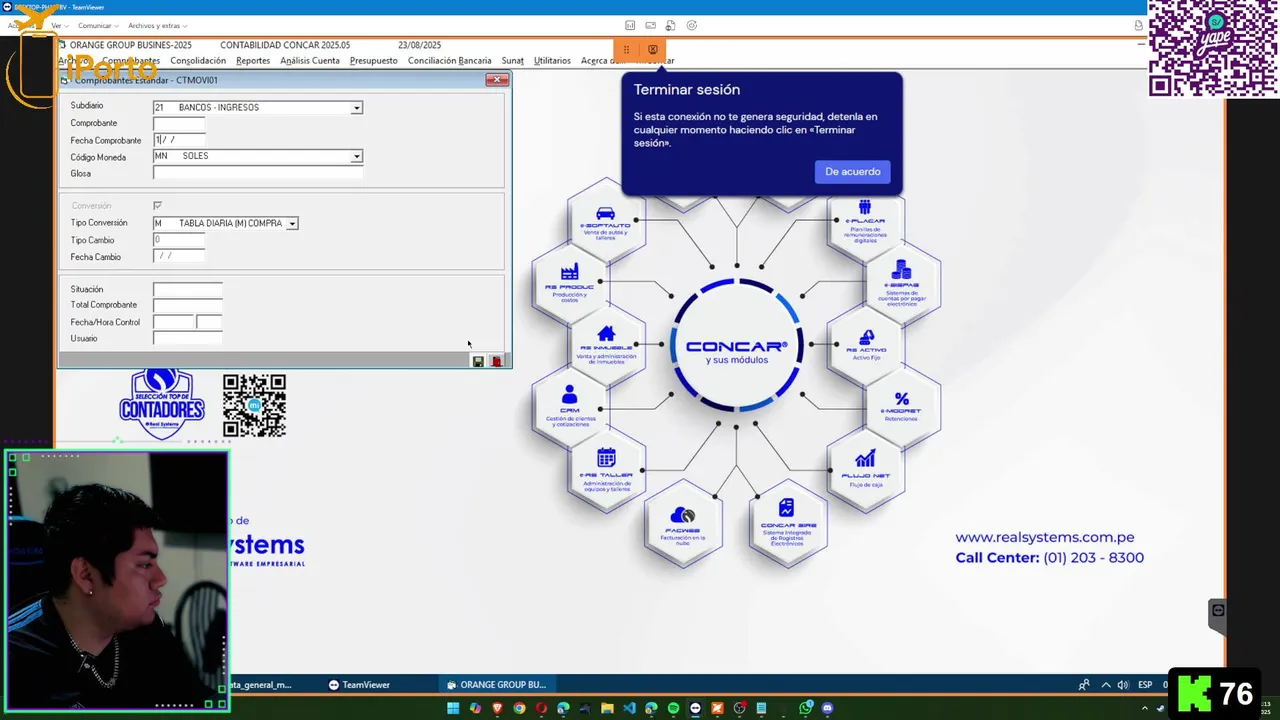Open Discord from taskbar
Viewport: 1280px width, 720px height.
tap(827, 708)
